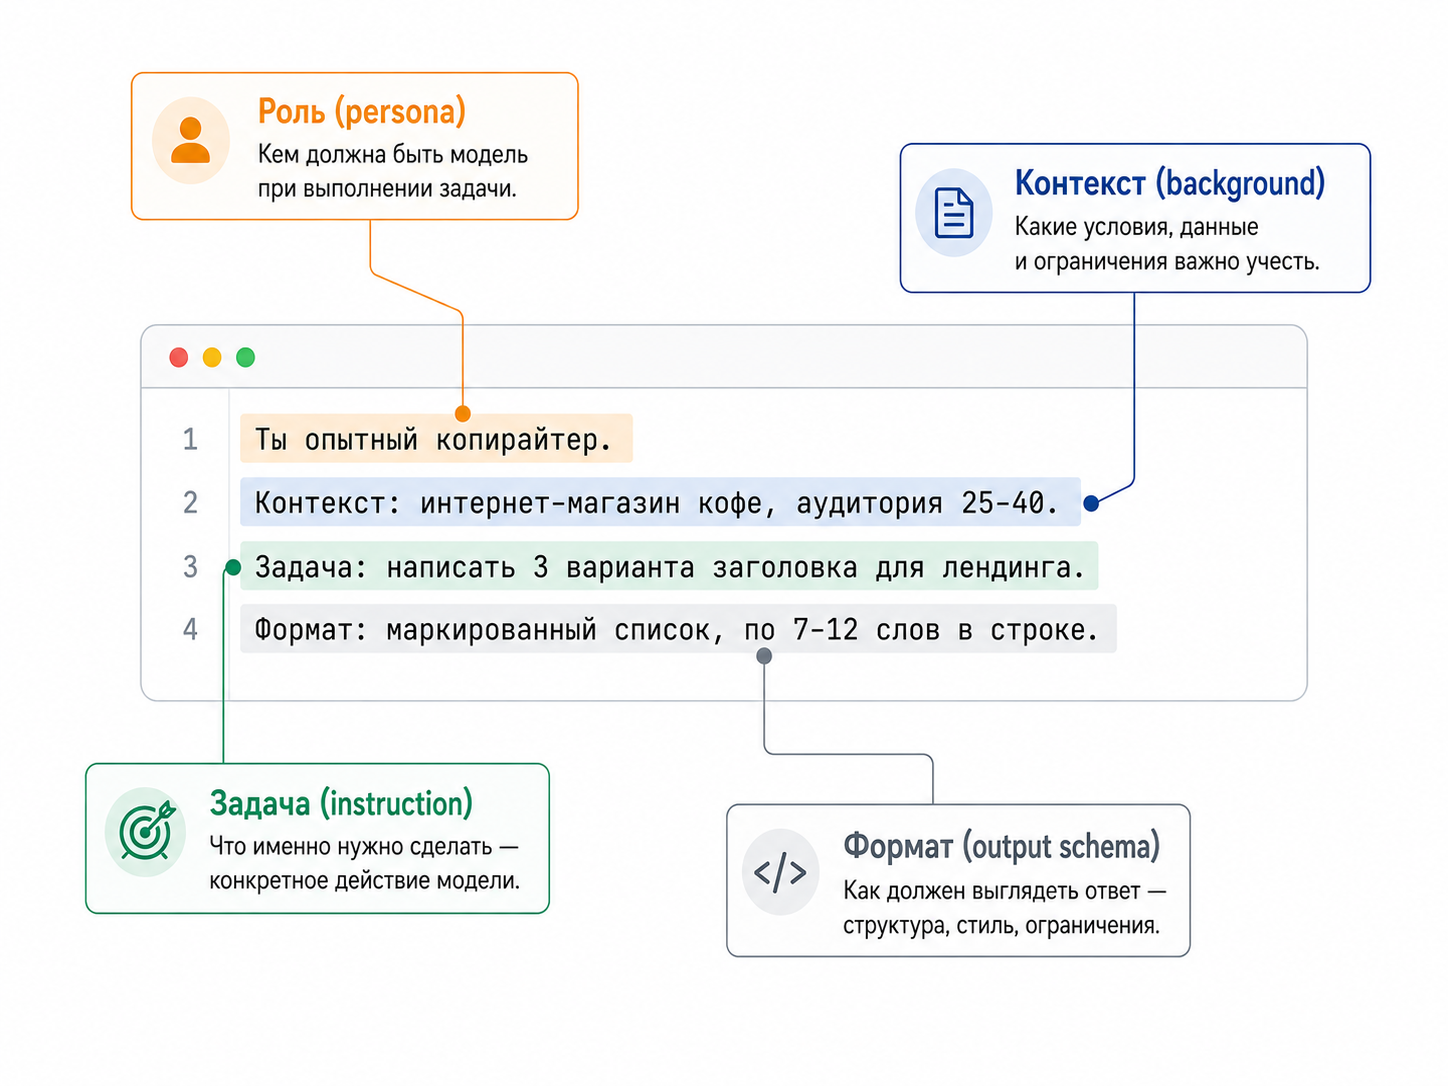This screenshot has height=1086, width=1448.
Task: Click line number 4 in the gutter
Action: [x=190, y=629]
